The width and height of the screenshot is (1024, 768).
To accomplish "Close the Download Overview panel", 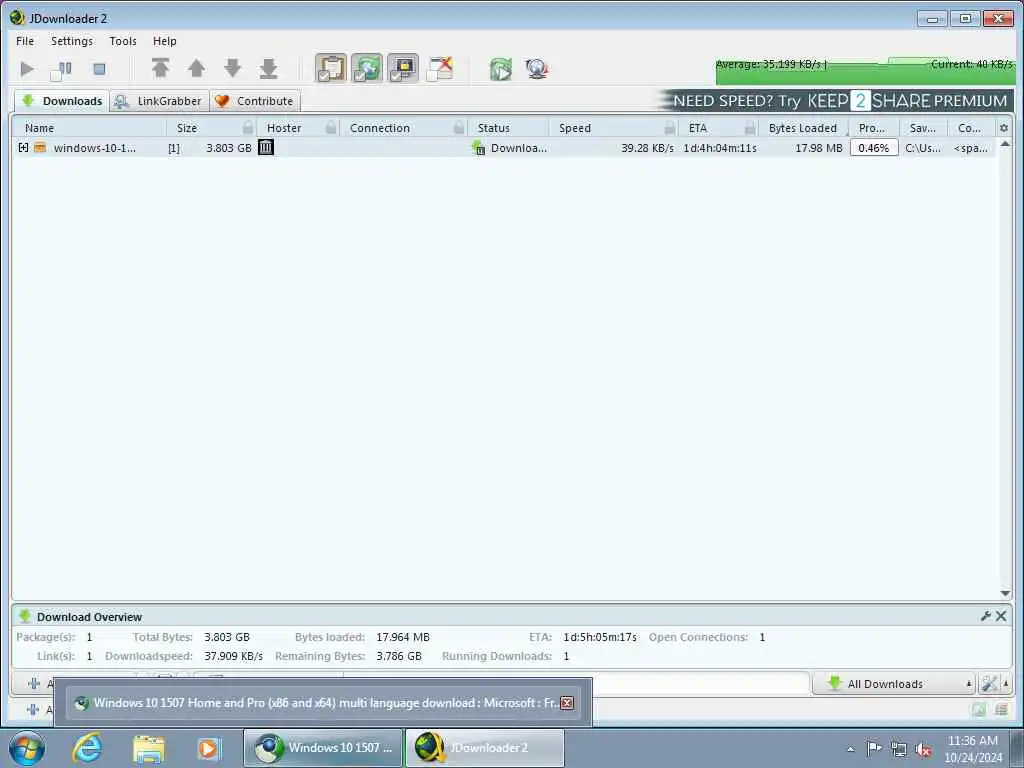I will click(1001, 616).
